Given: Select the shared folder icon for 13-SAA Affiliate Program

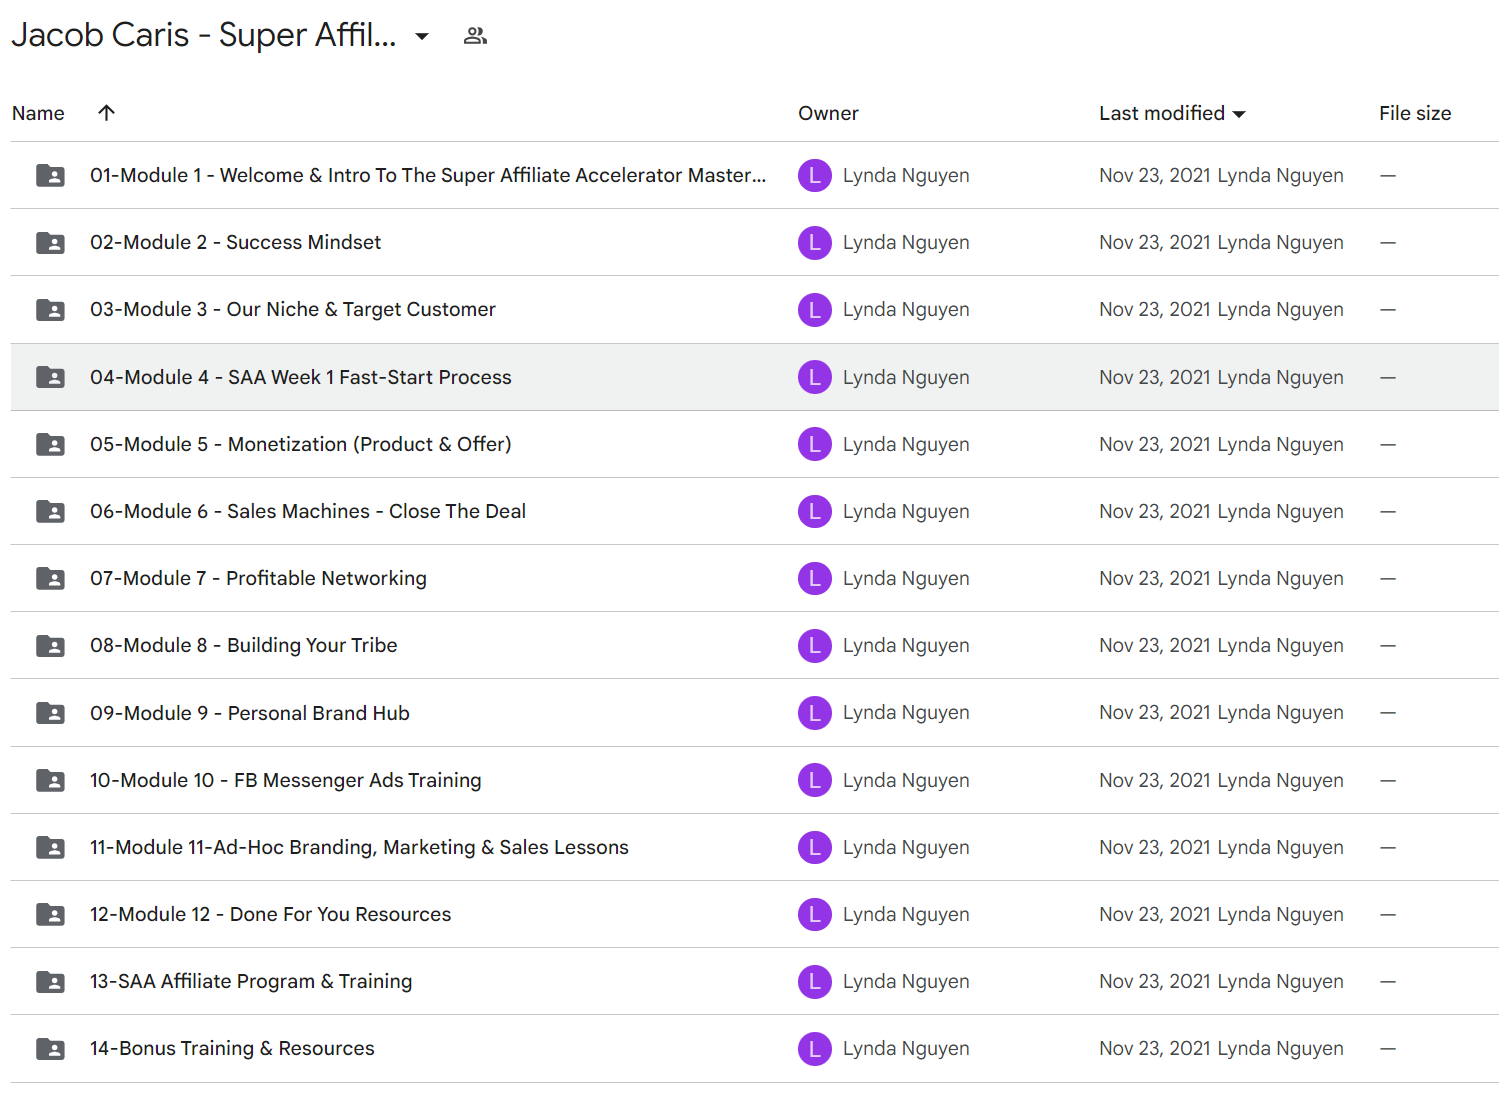Looking at the screenshot, I should pyautogui.click(x=50, y=981).
